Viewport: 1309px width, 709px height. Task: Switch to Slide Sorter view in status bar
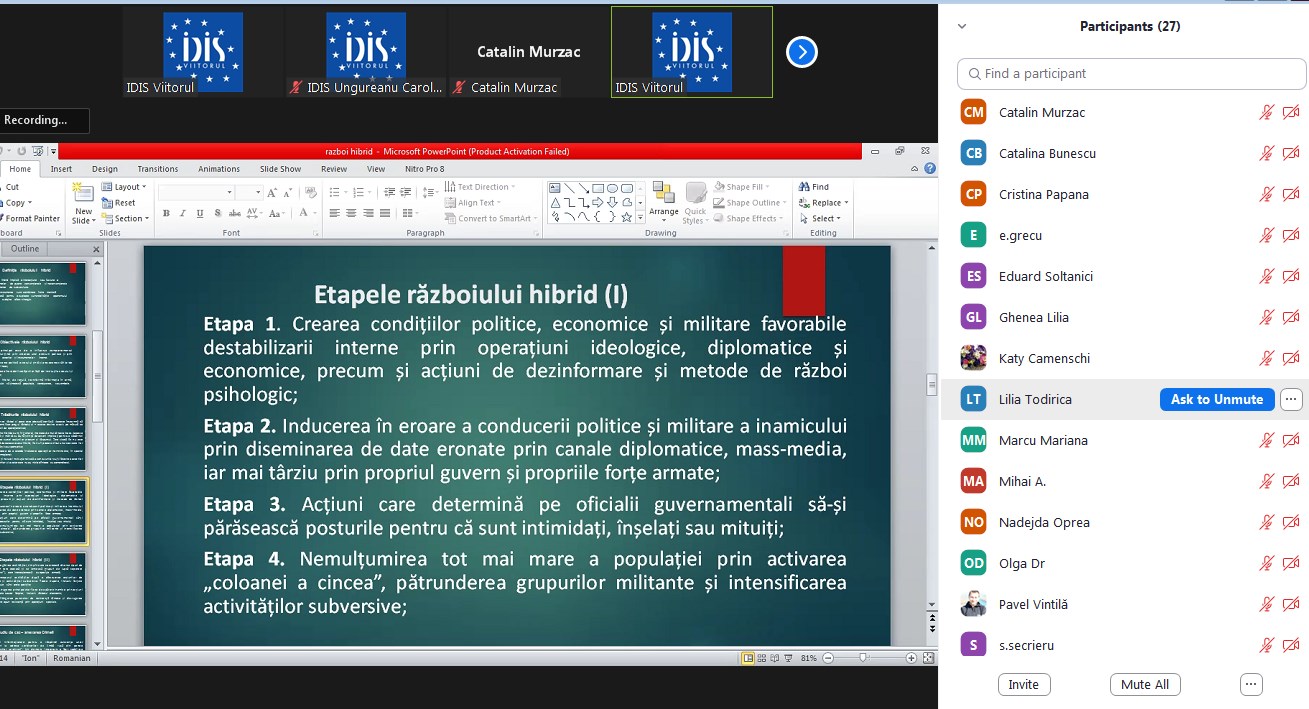click(762, 658)
